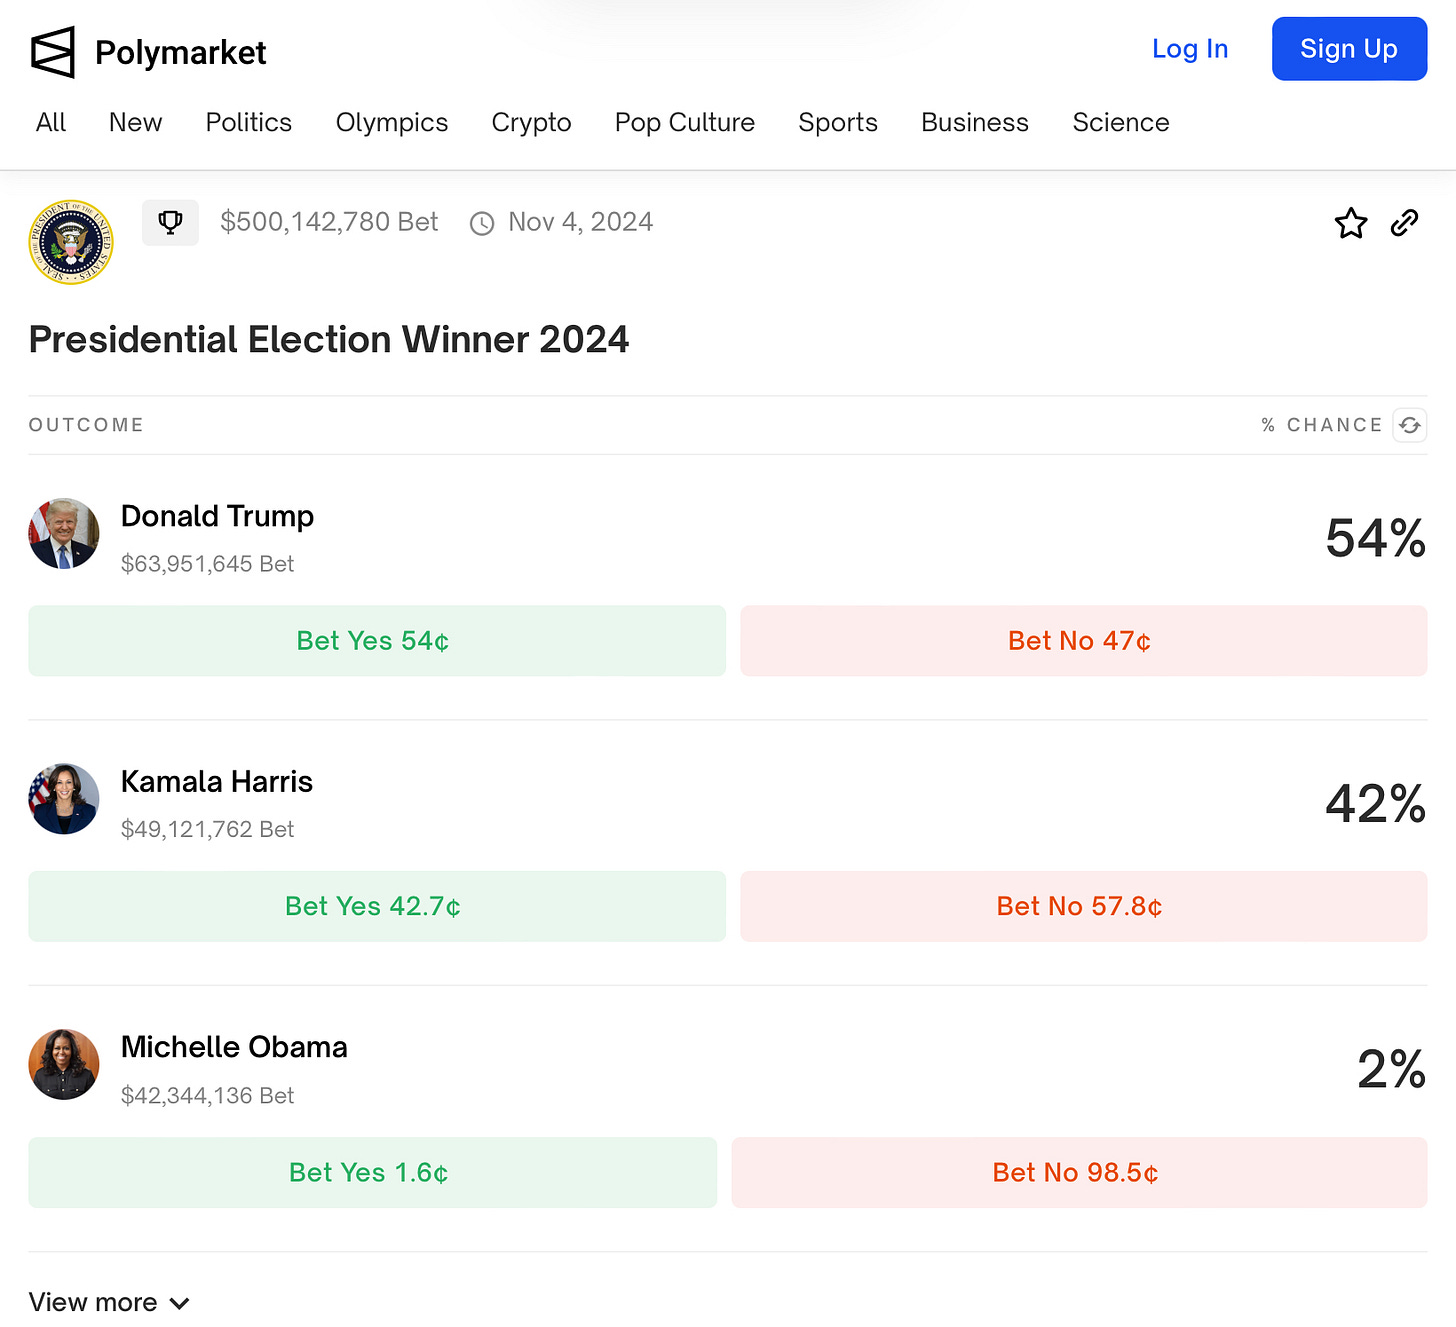Click the Presidential Election Winner 2024 title

click(329, 340)
